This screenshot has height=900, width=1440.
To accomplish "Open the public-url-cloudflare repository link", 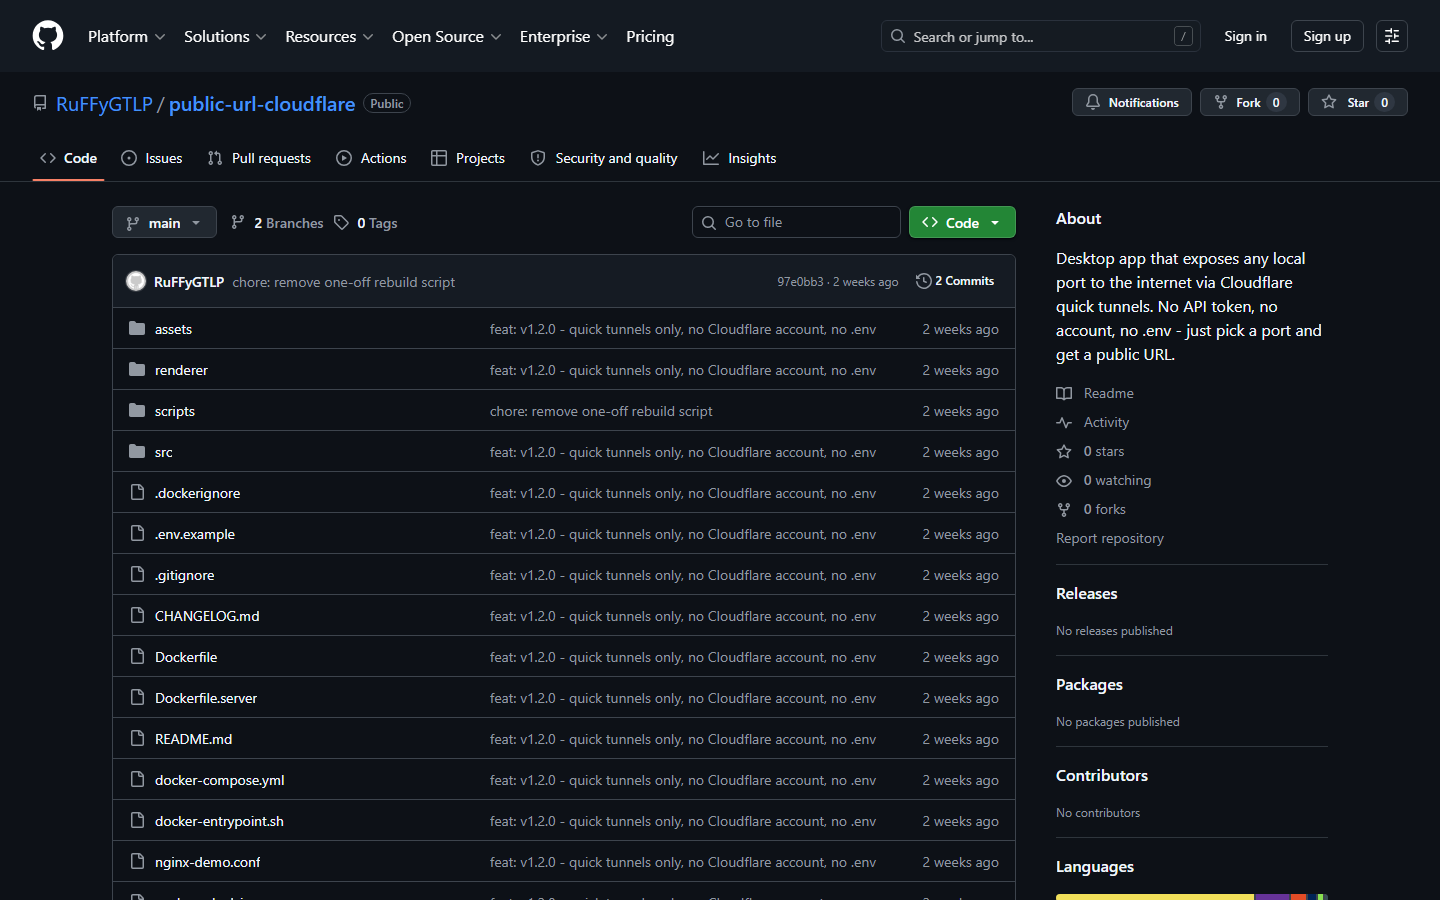I will (x=262, y=104).
